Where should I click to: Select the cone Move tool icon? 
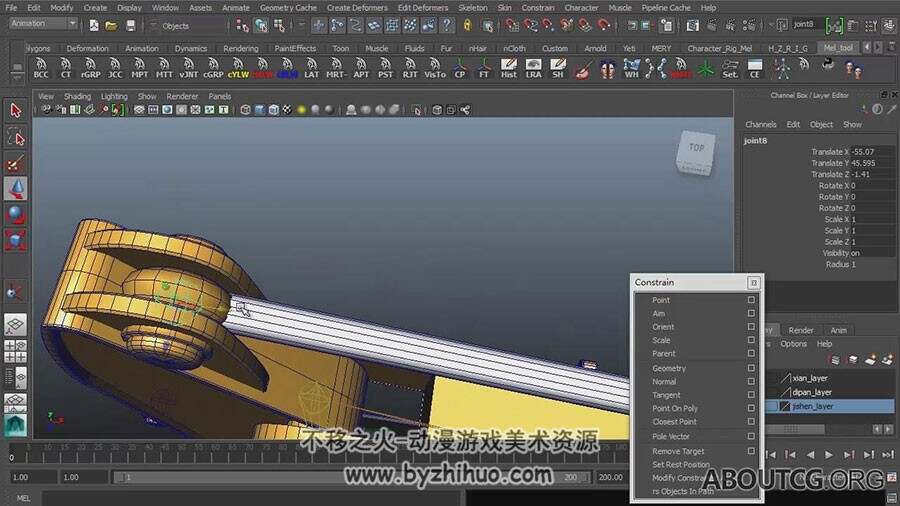click(x=15, y=189)
